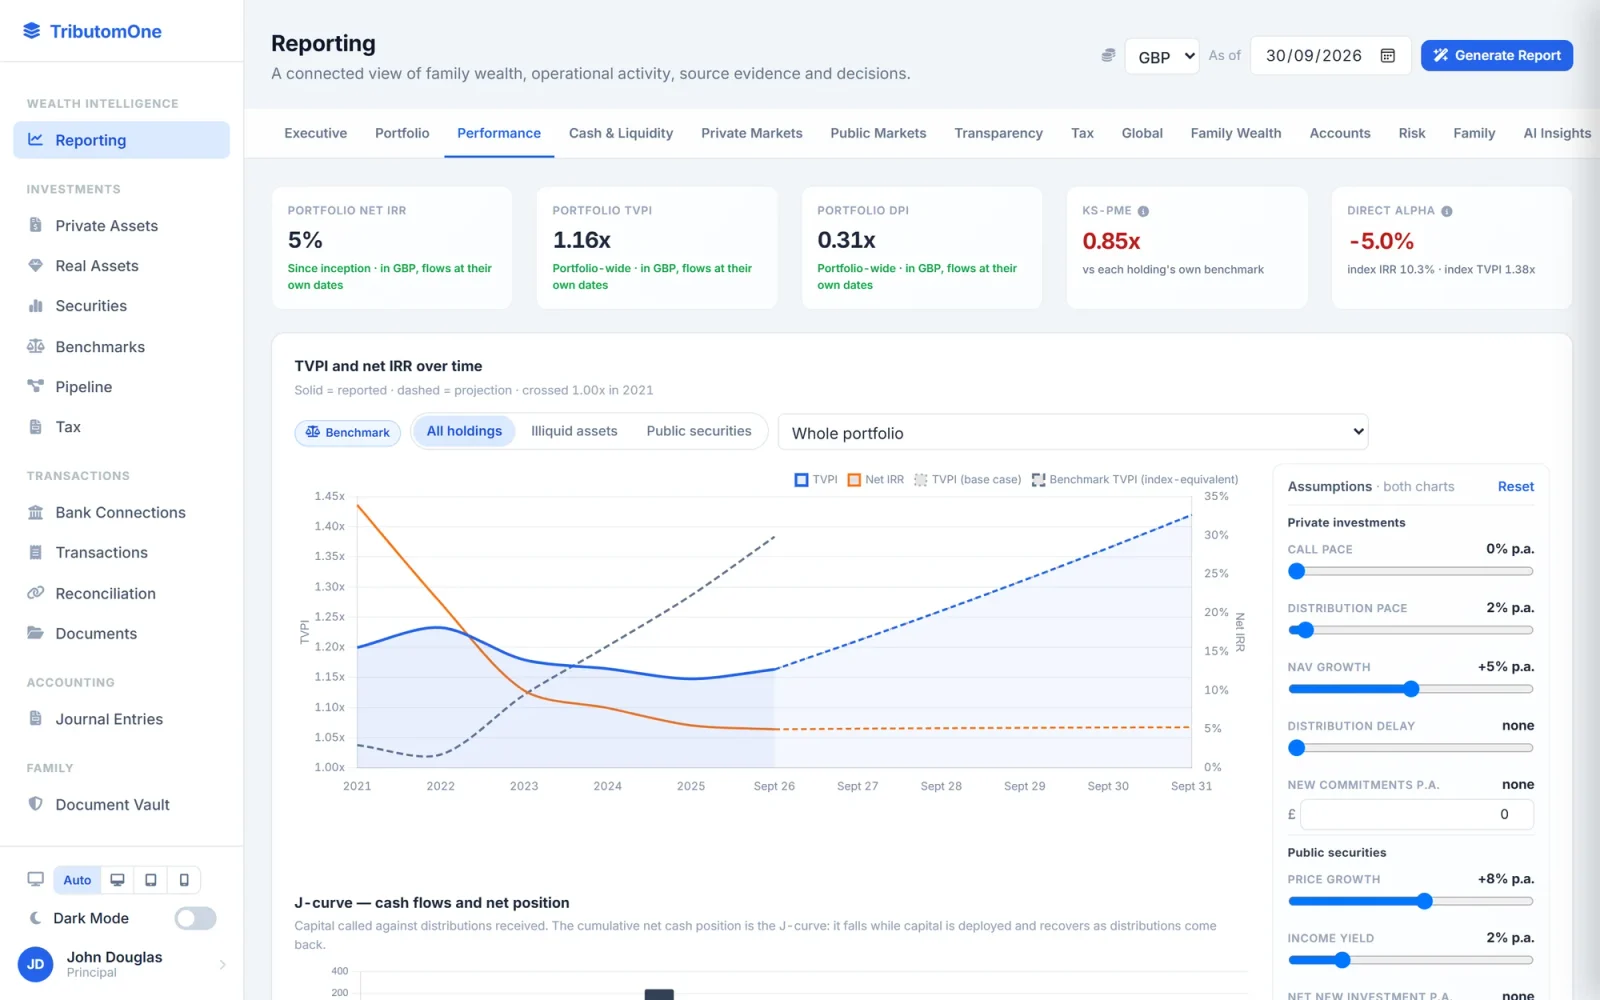The height and width of the screenshot is (1000, 1600).
Task: Open Private Assets from sidebar icon
Action: tap(36, 225)
